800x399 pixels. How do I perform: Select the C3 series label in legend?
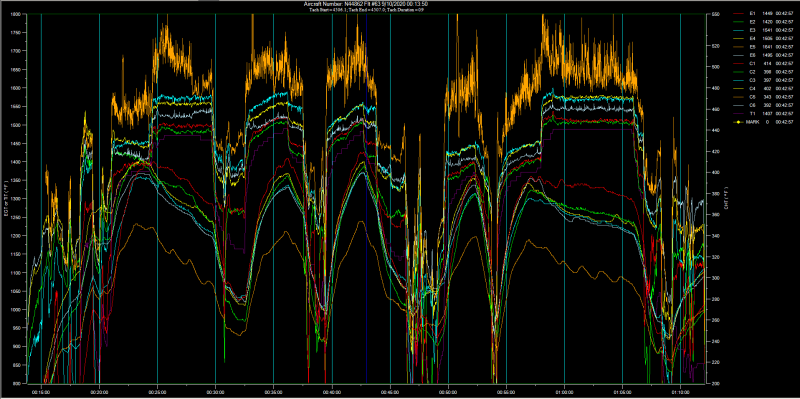(x=753, y=80)
